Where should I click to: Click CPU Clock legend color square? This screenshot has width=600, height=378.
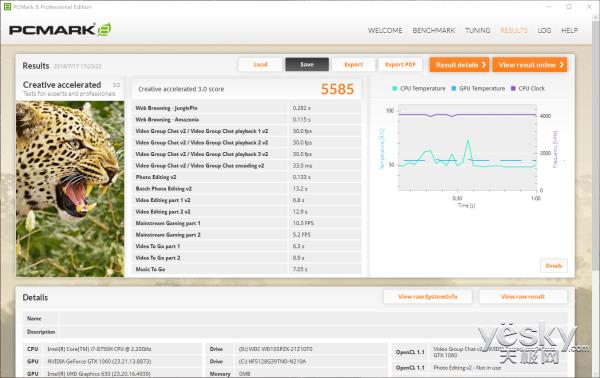(513, 88)
